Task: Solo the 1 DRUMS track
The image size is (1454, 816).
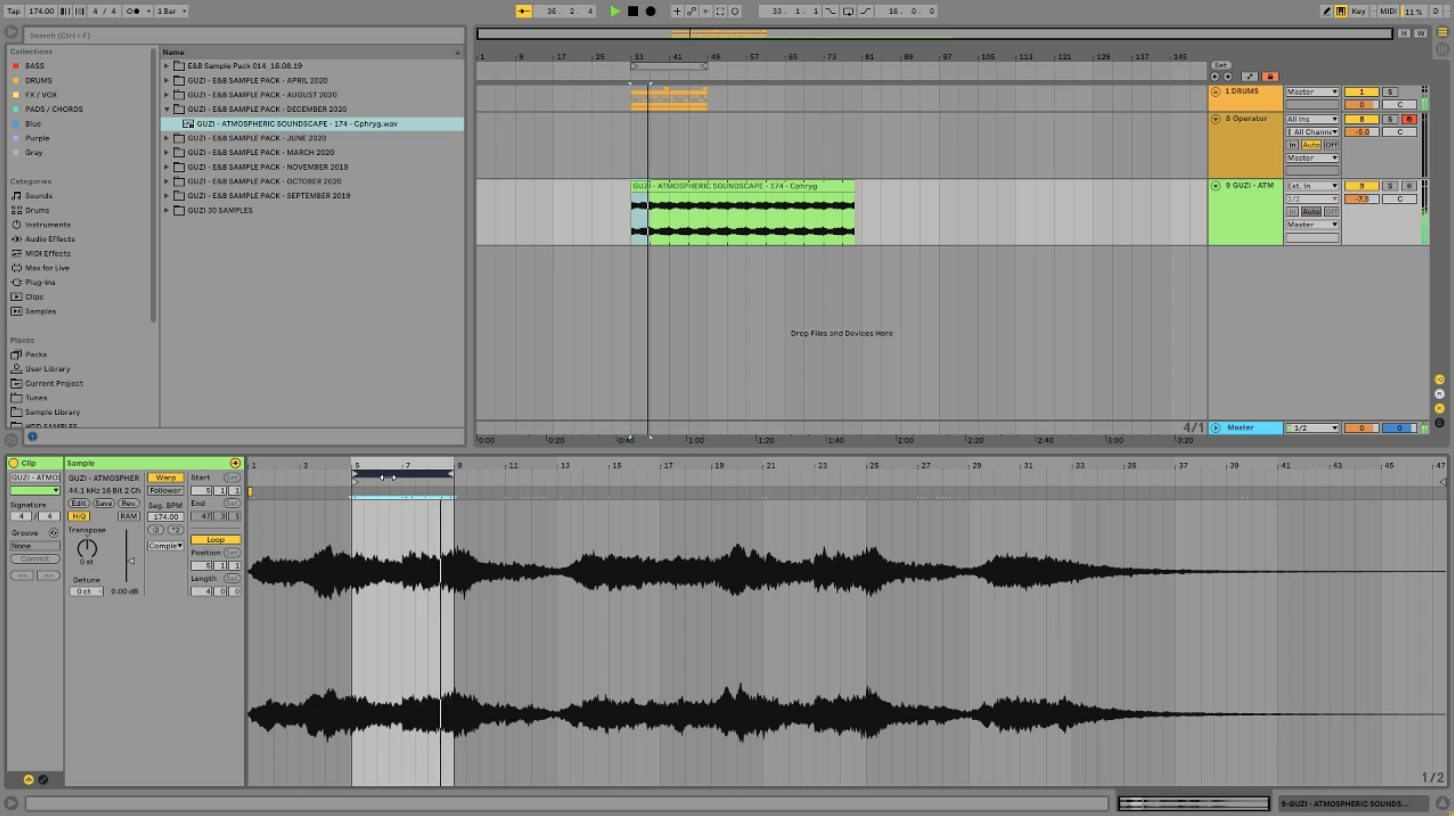Action: 1389,92
